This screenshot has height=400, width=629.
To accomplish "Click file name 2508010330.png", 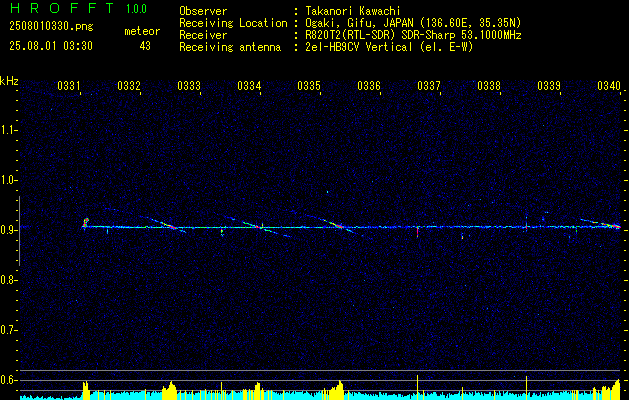I will [51, 27].
